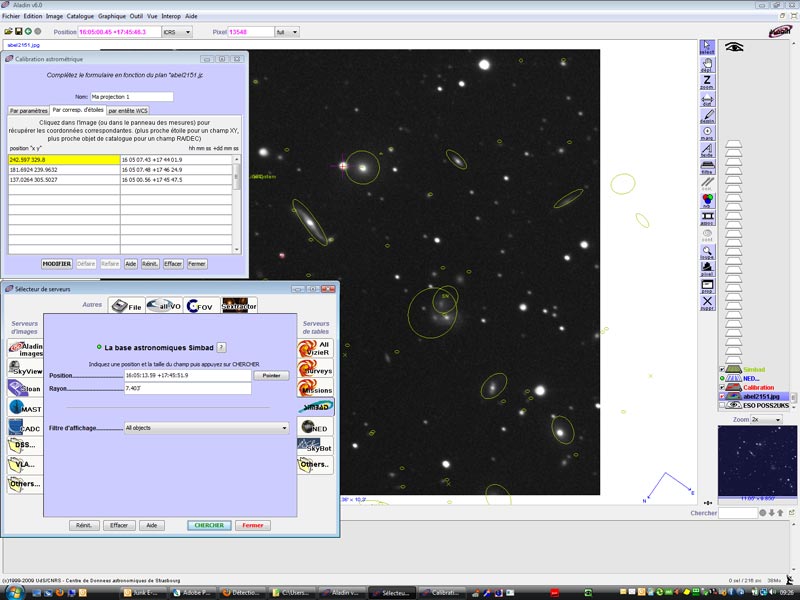
Task: Open the Others image servers folder
Action: (25, 484)
